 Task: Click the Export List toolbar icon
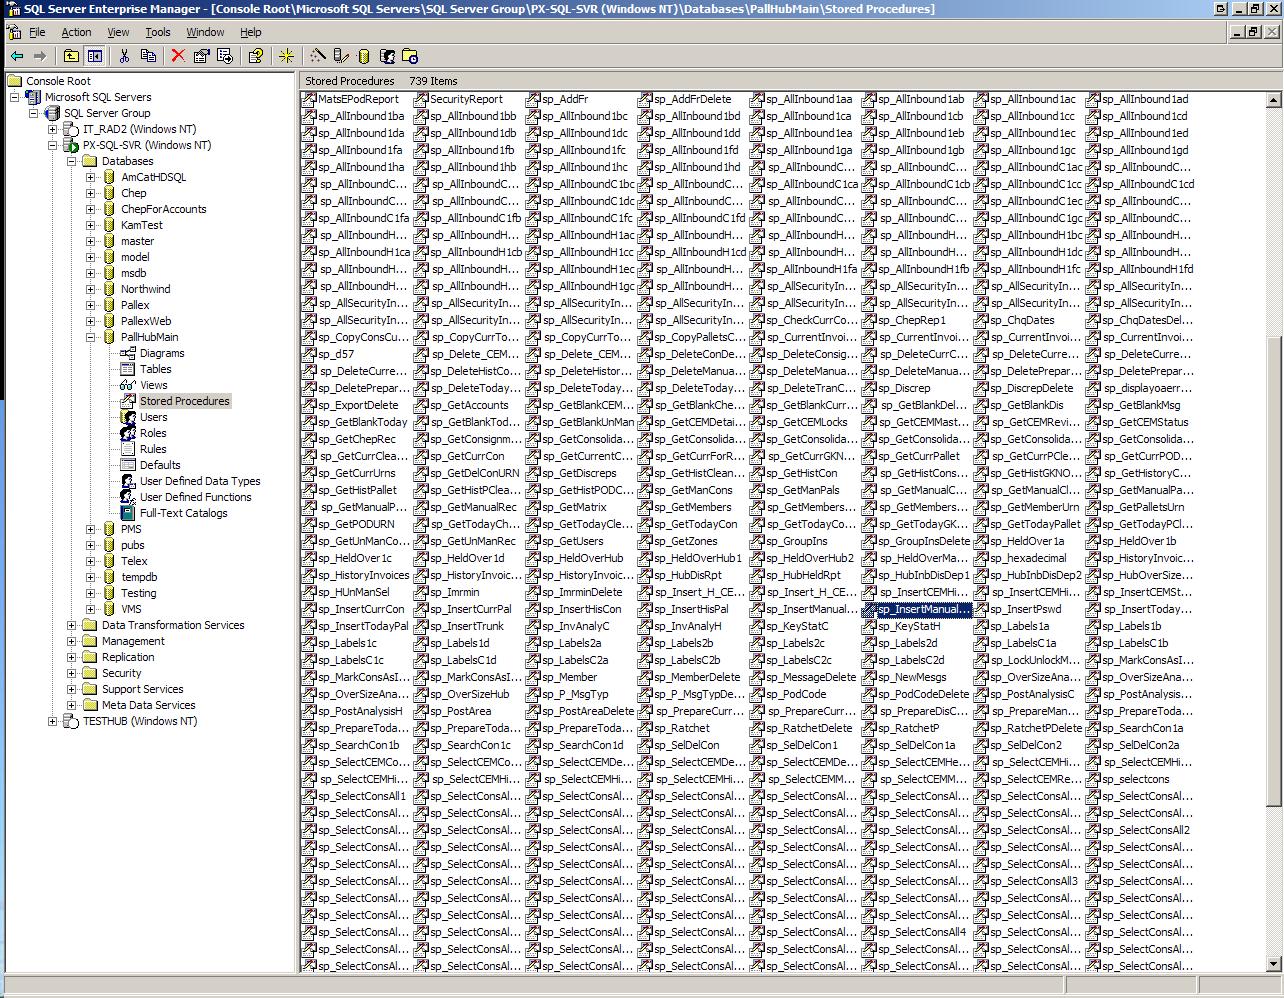tap(225, 56)
